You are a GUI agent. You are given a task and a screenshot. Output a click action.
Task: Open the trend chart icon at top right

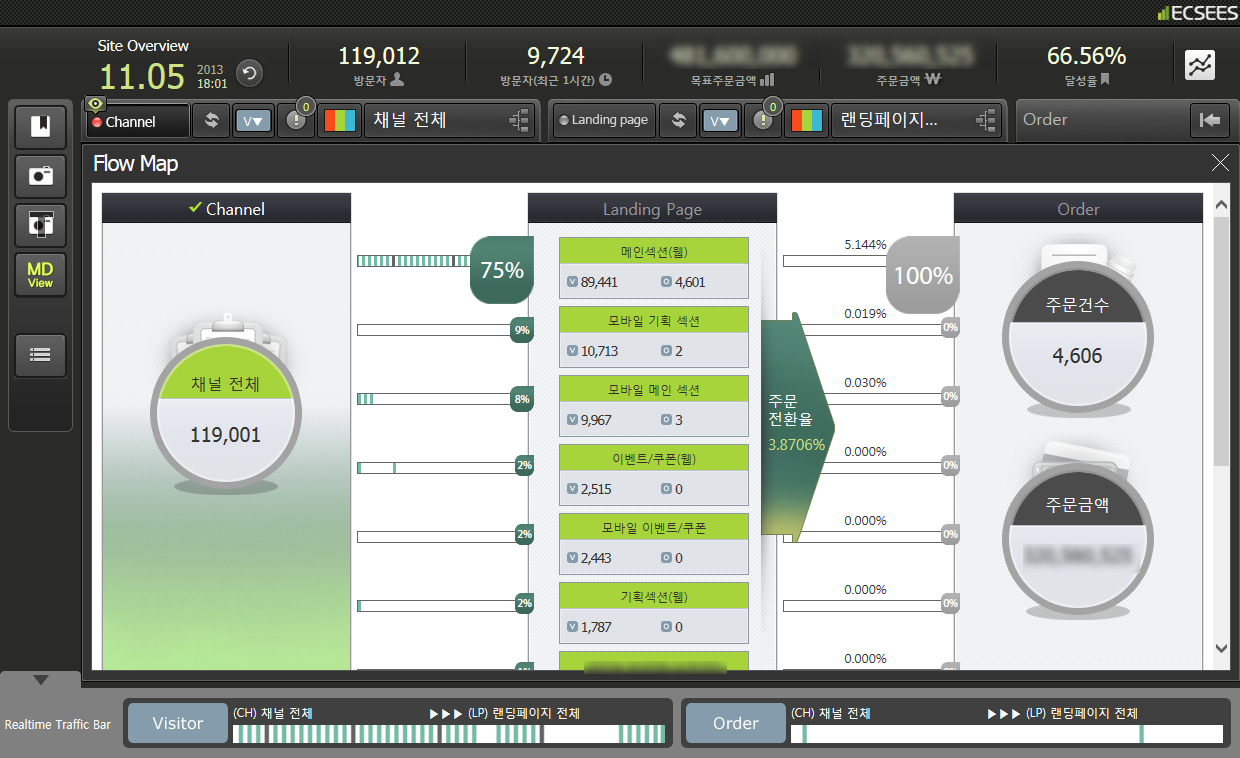coord(1200,65)
